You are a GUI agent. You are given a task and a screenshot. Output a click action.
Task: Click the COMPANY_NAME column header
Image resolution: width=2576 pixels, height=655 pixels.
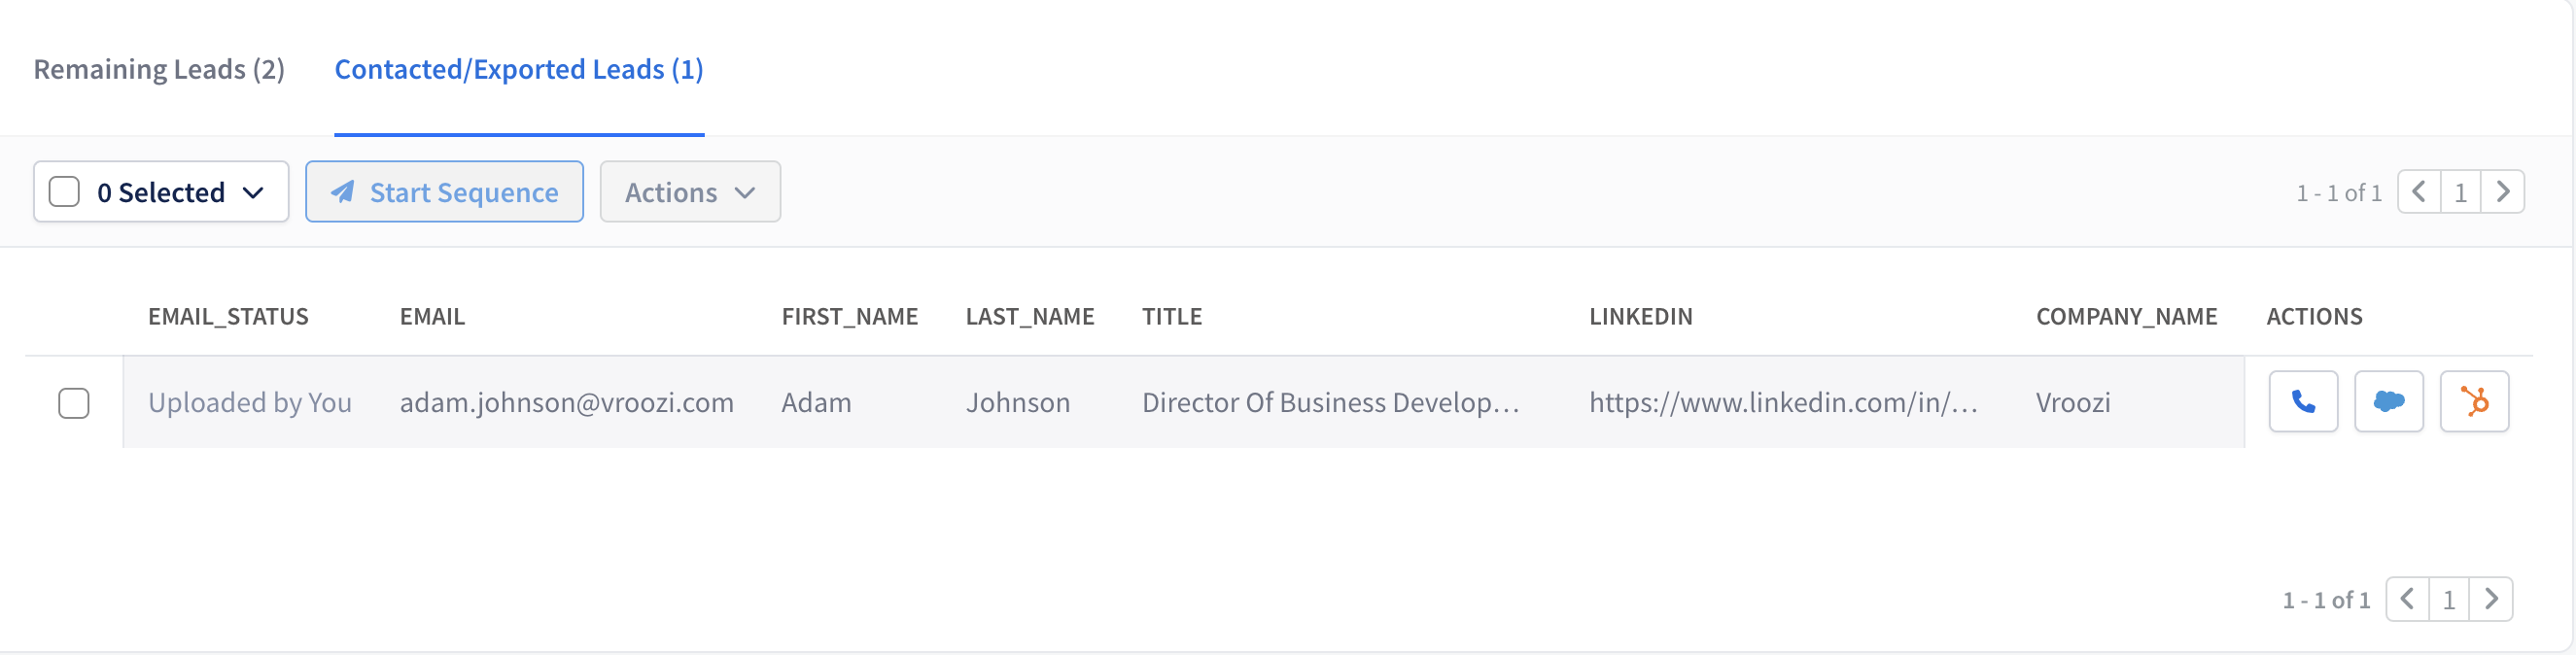[2126, 316]
